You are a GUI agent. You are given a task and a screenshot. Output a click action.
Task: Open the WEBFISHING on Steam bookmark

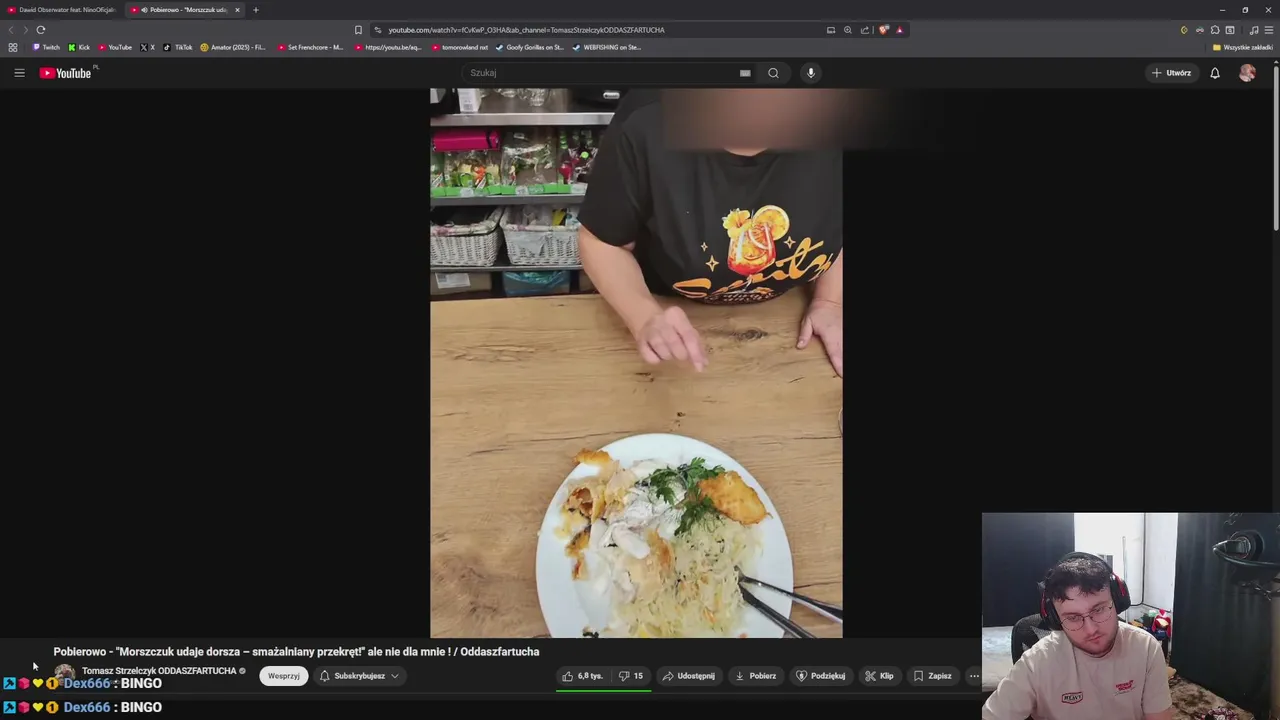(x=607, y=47)
